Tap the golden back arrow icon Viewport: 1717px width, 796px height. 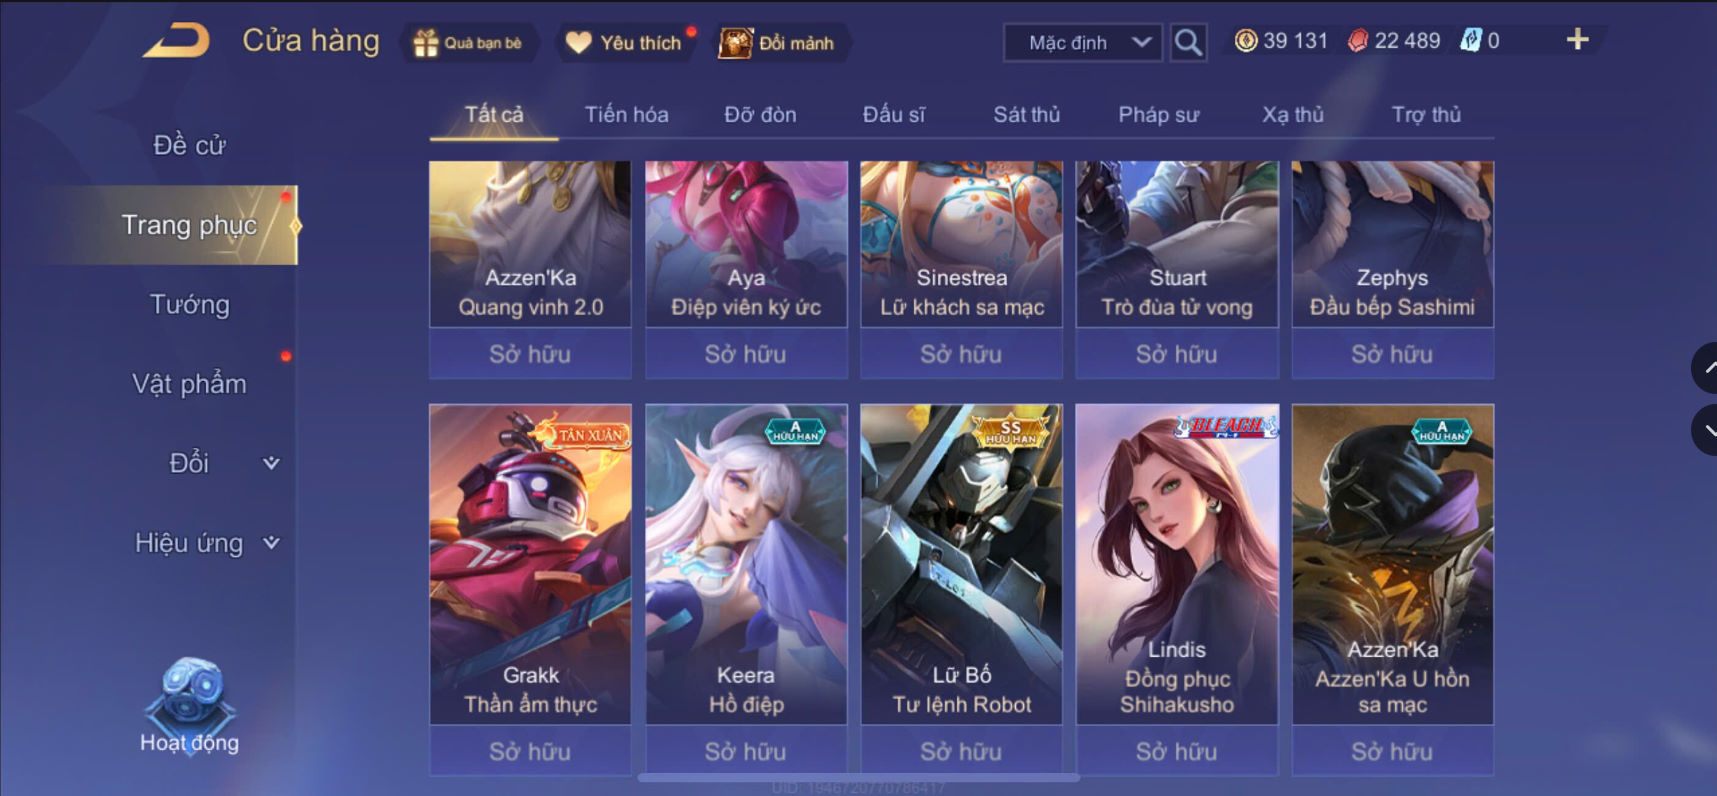(x=176, y=41)
